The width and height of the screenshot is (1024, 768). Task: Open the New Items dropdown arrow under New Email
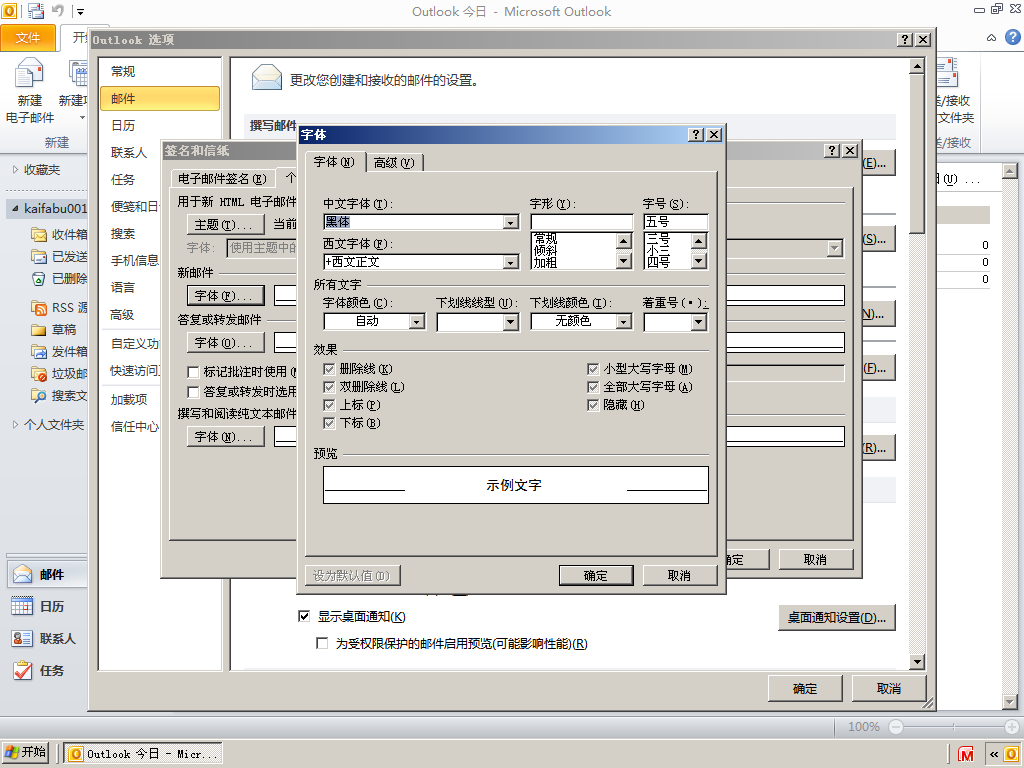tap(82, 118)
